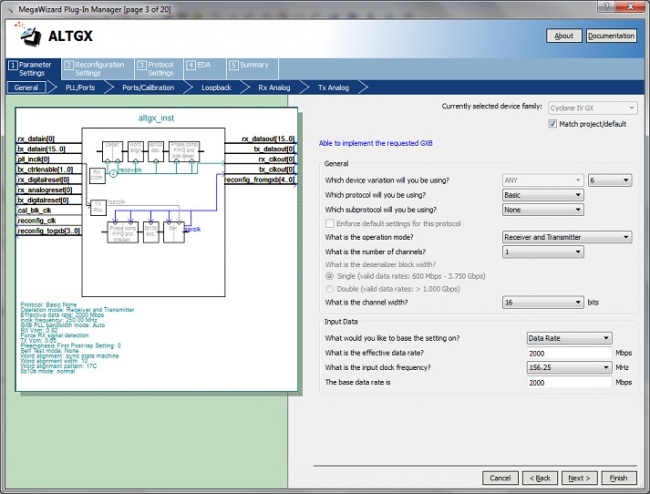Toggle Enforce default settings for this protocol

[x=330, y=223]
